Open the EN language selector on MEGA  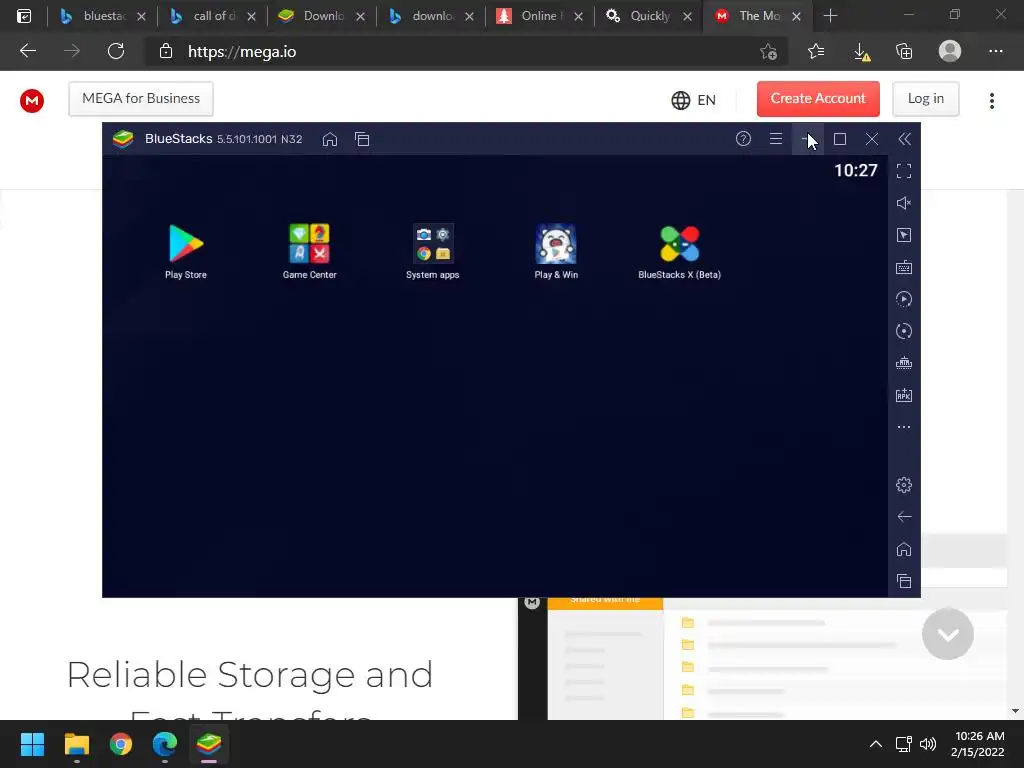click(x=694, y=100)
